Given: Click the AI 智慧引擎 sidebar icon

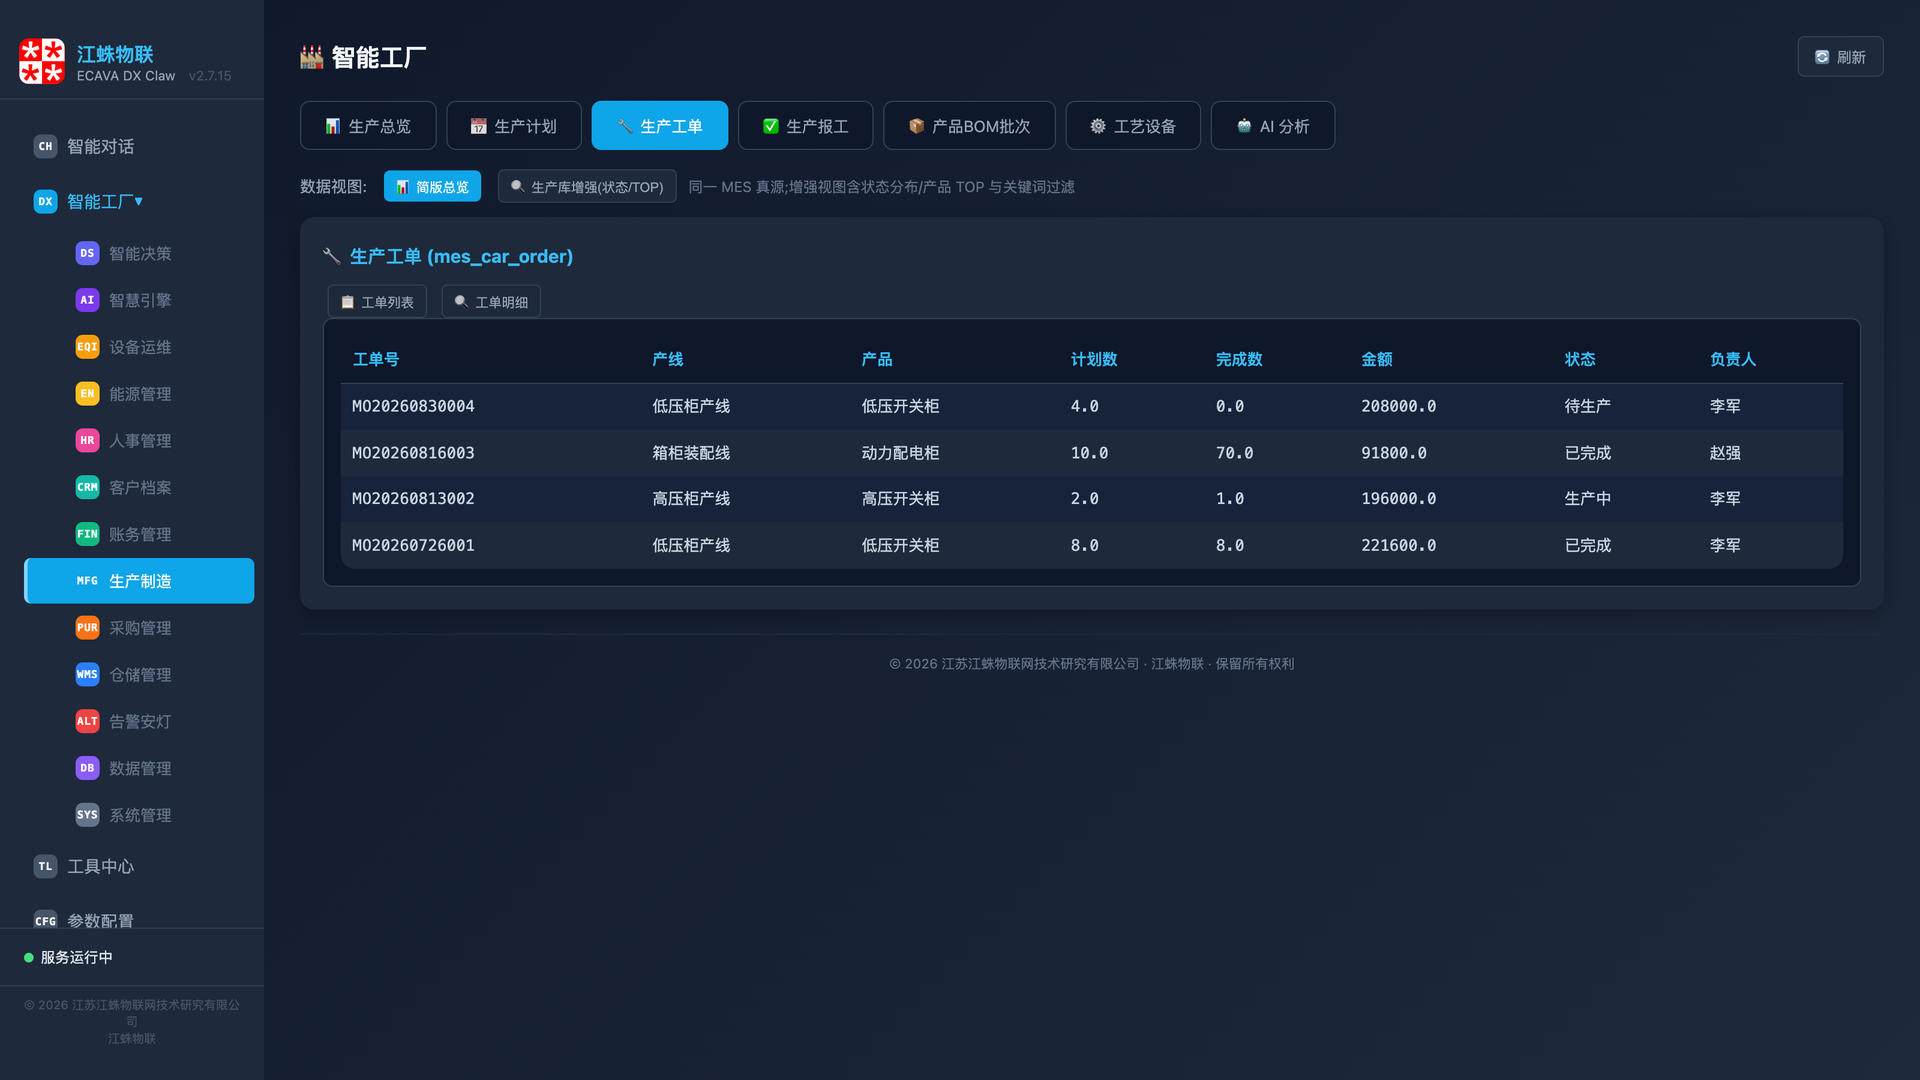Looking at the screenshot, I should click(x=87, y=300).
